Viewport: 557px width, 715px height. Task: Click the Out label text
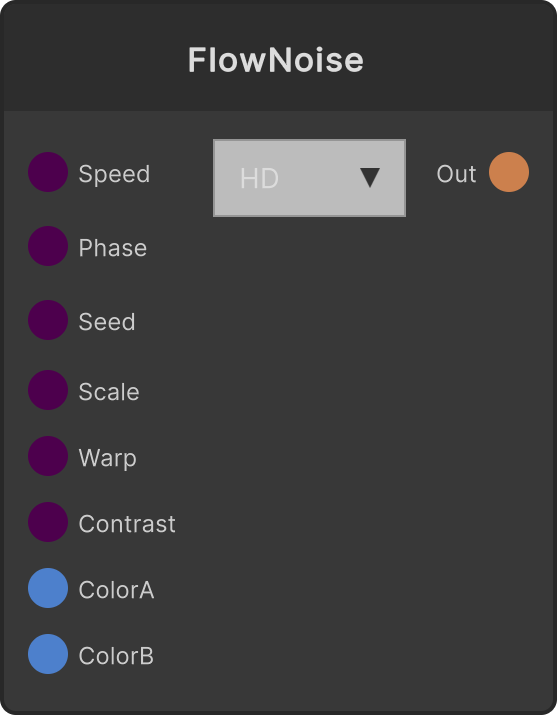coord(456,174)
